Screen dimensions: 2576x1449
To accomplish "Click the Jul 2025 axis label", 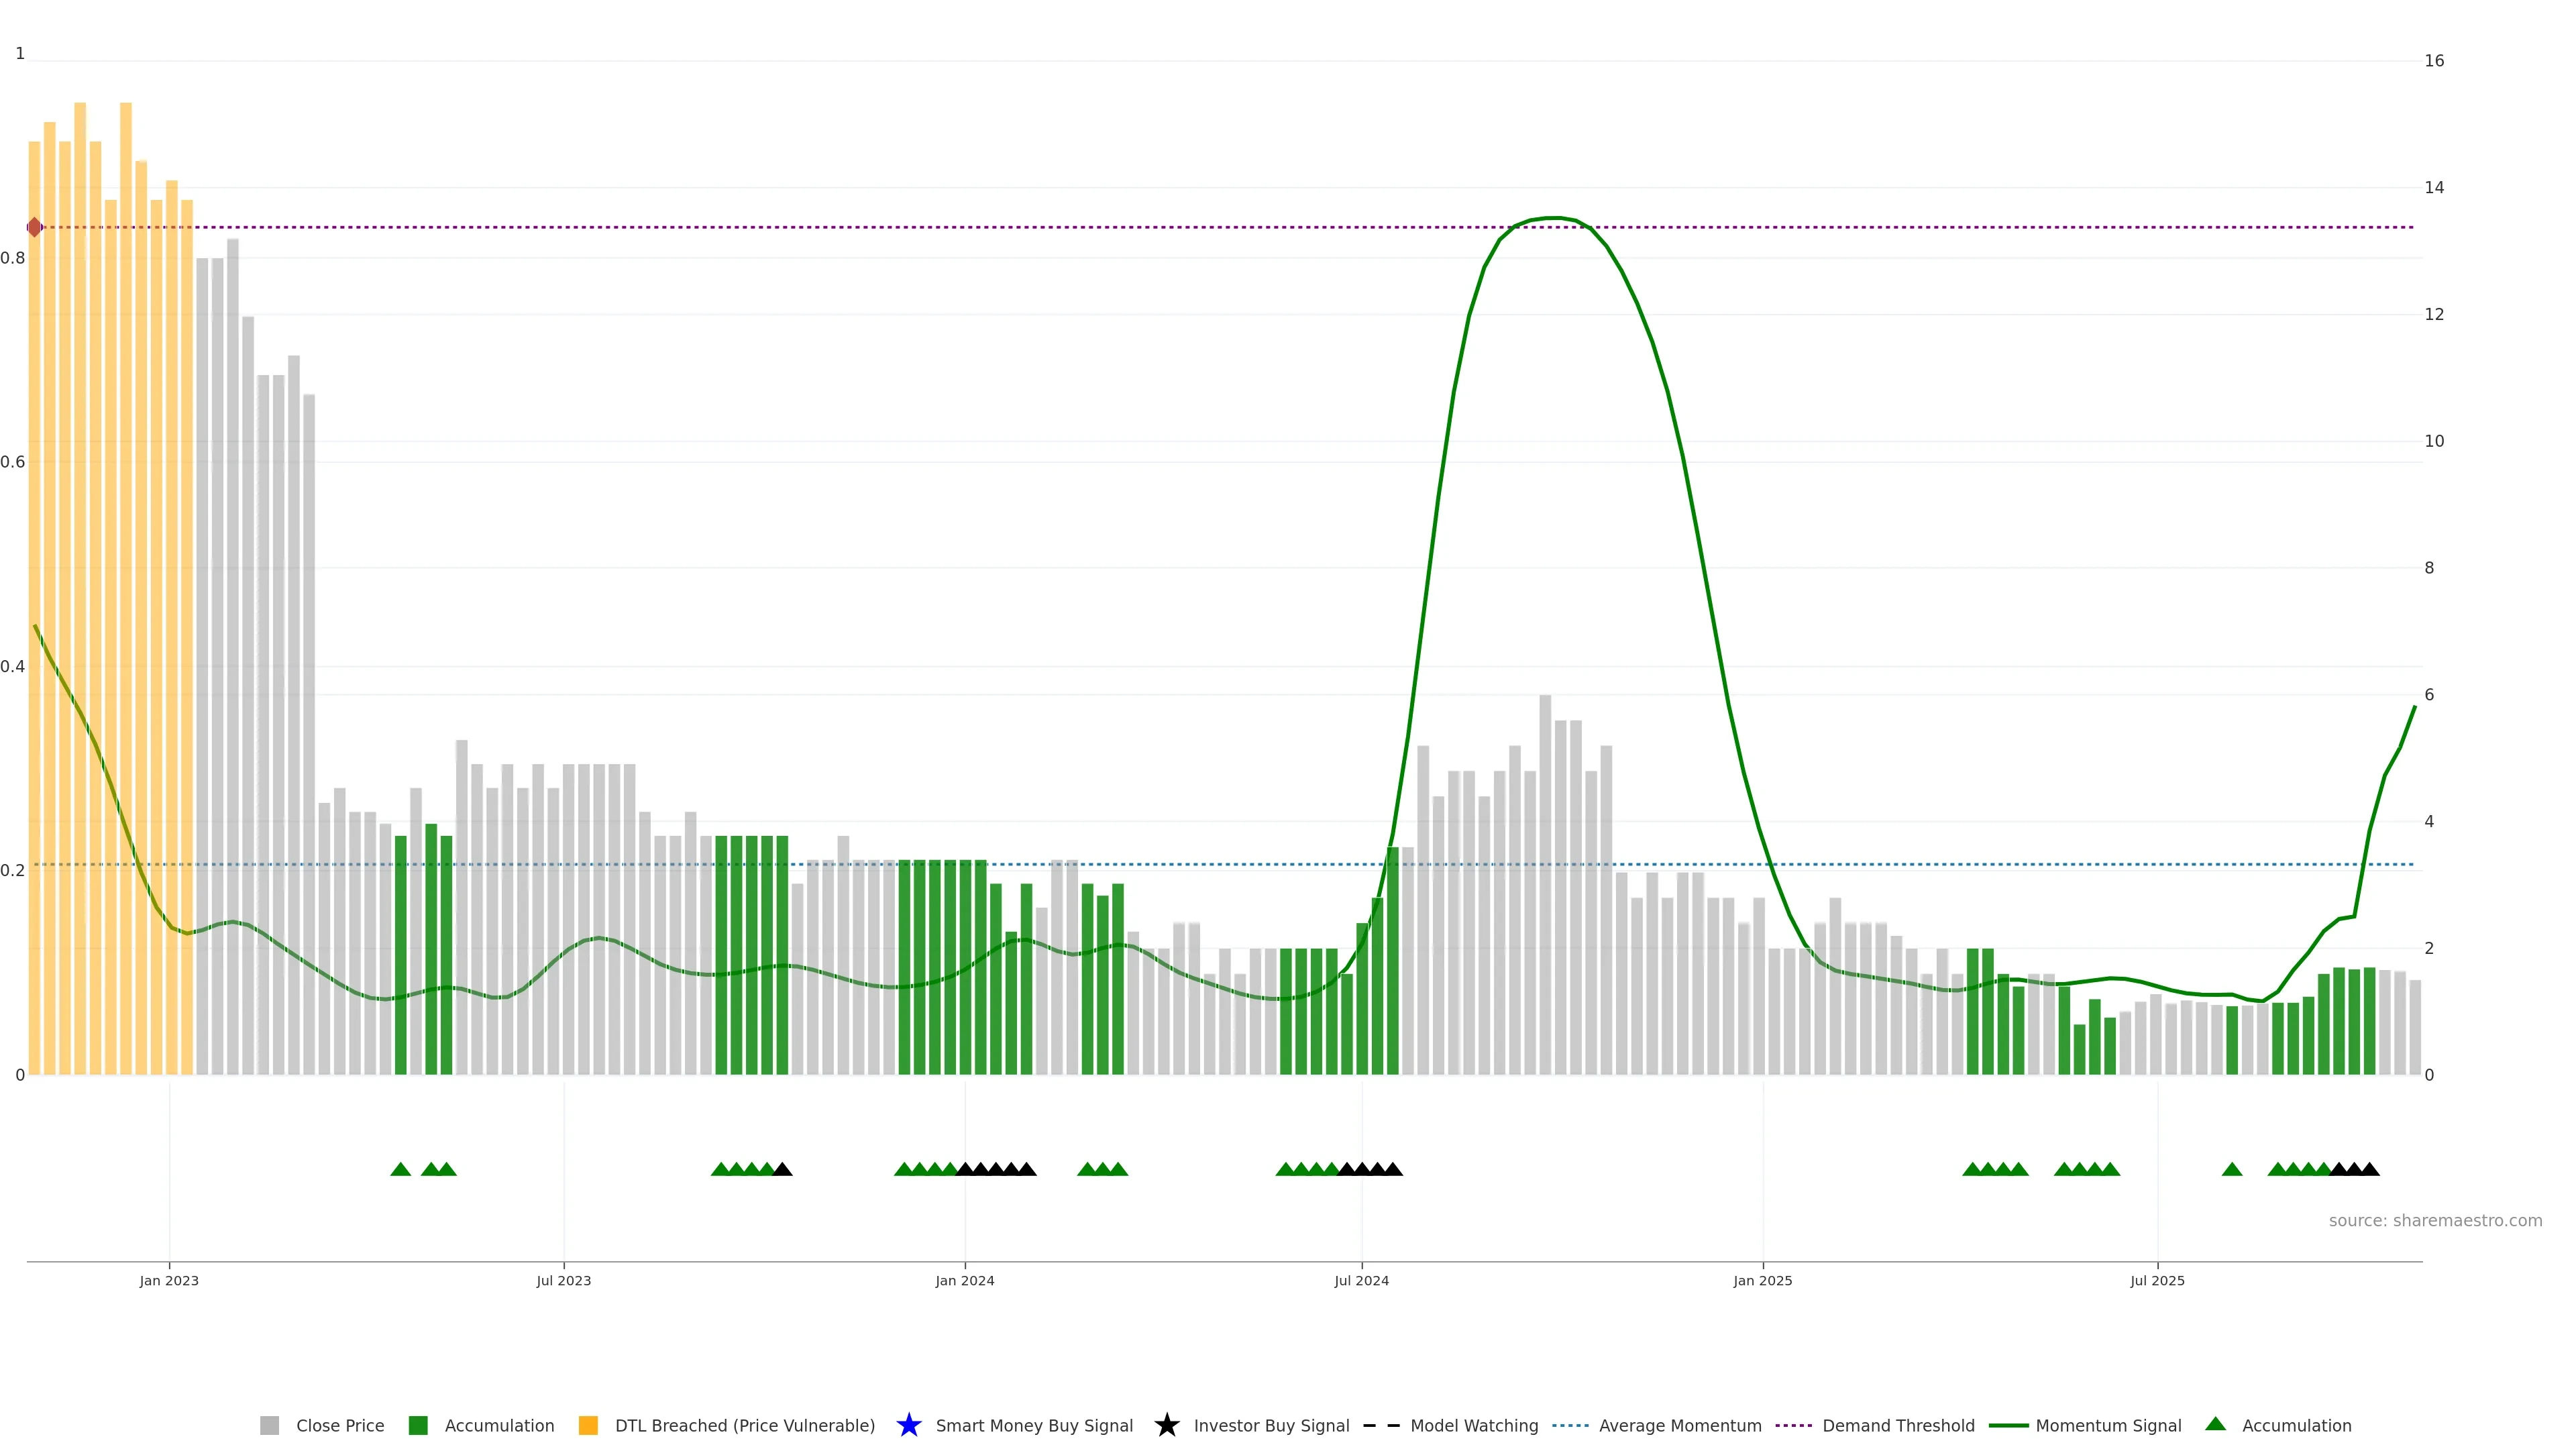I will tap(2157, 1281).
